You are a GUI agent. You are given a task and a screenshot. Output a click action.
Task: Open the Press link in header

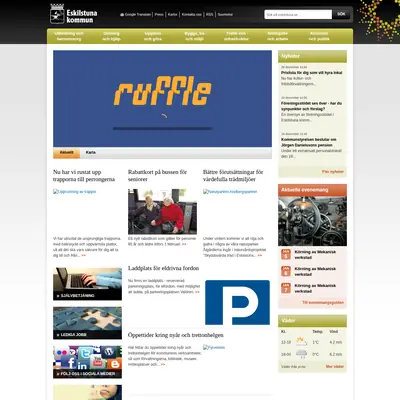point(159,15)
